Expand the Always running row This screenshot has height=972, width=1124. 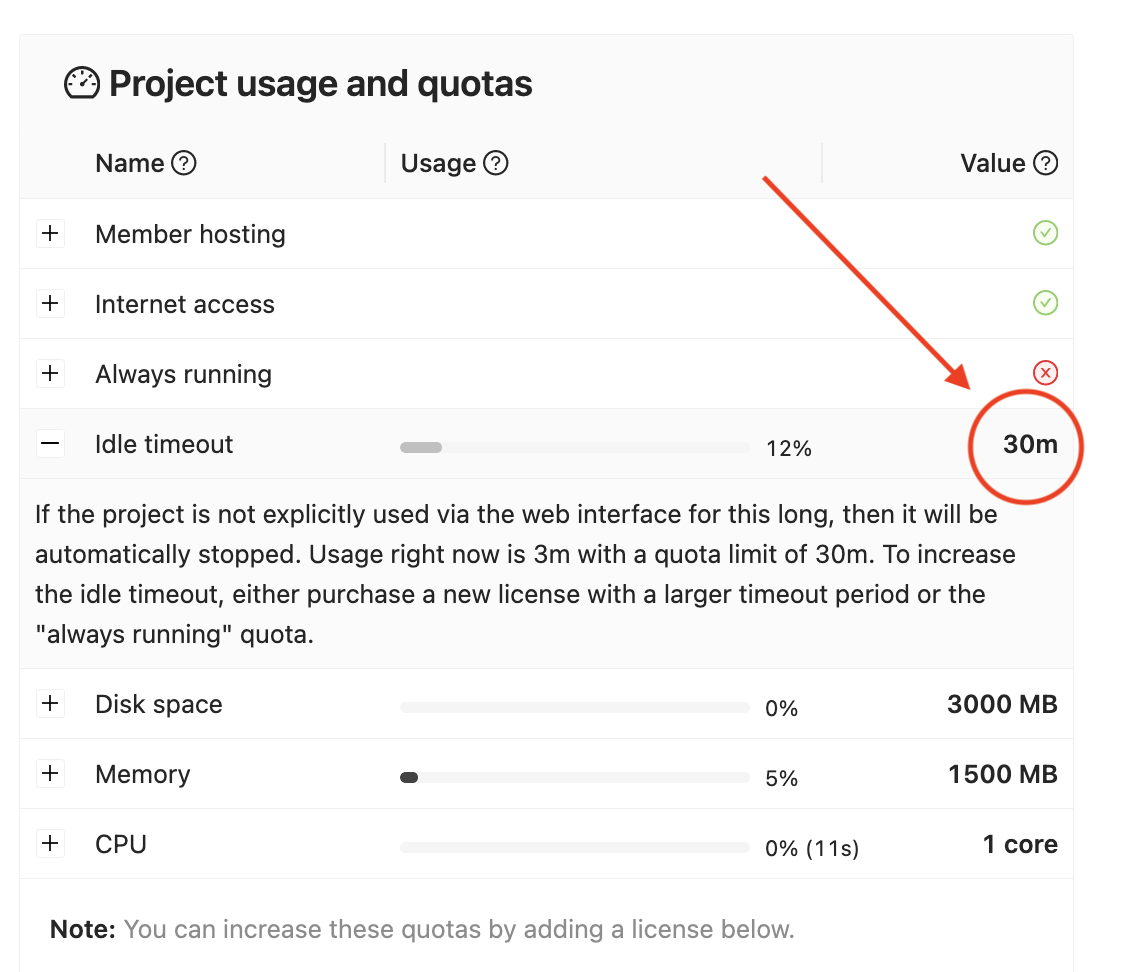click(x=50, y=374)
